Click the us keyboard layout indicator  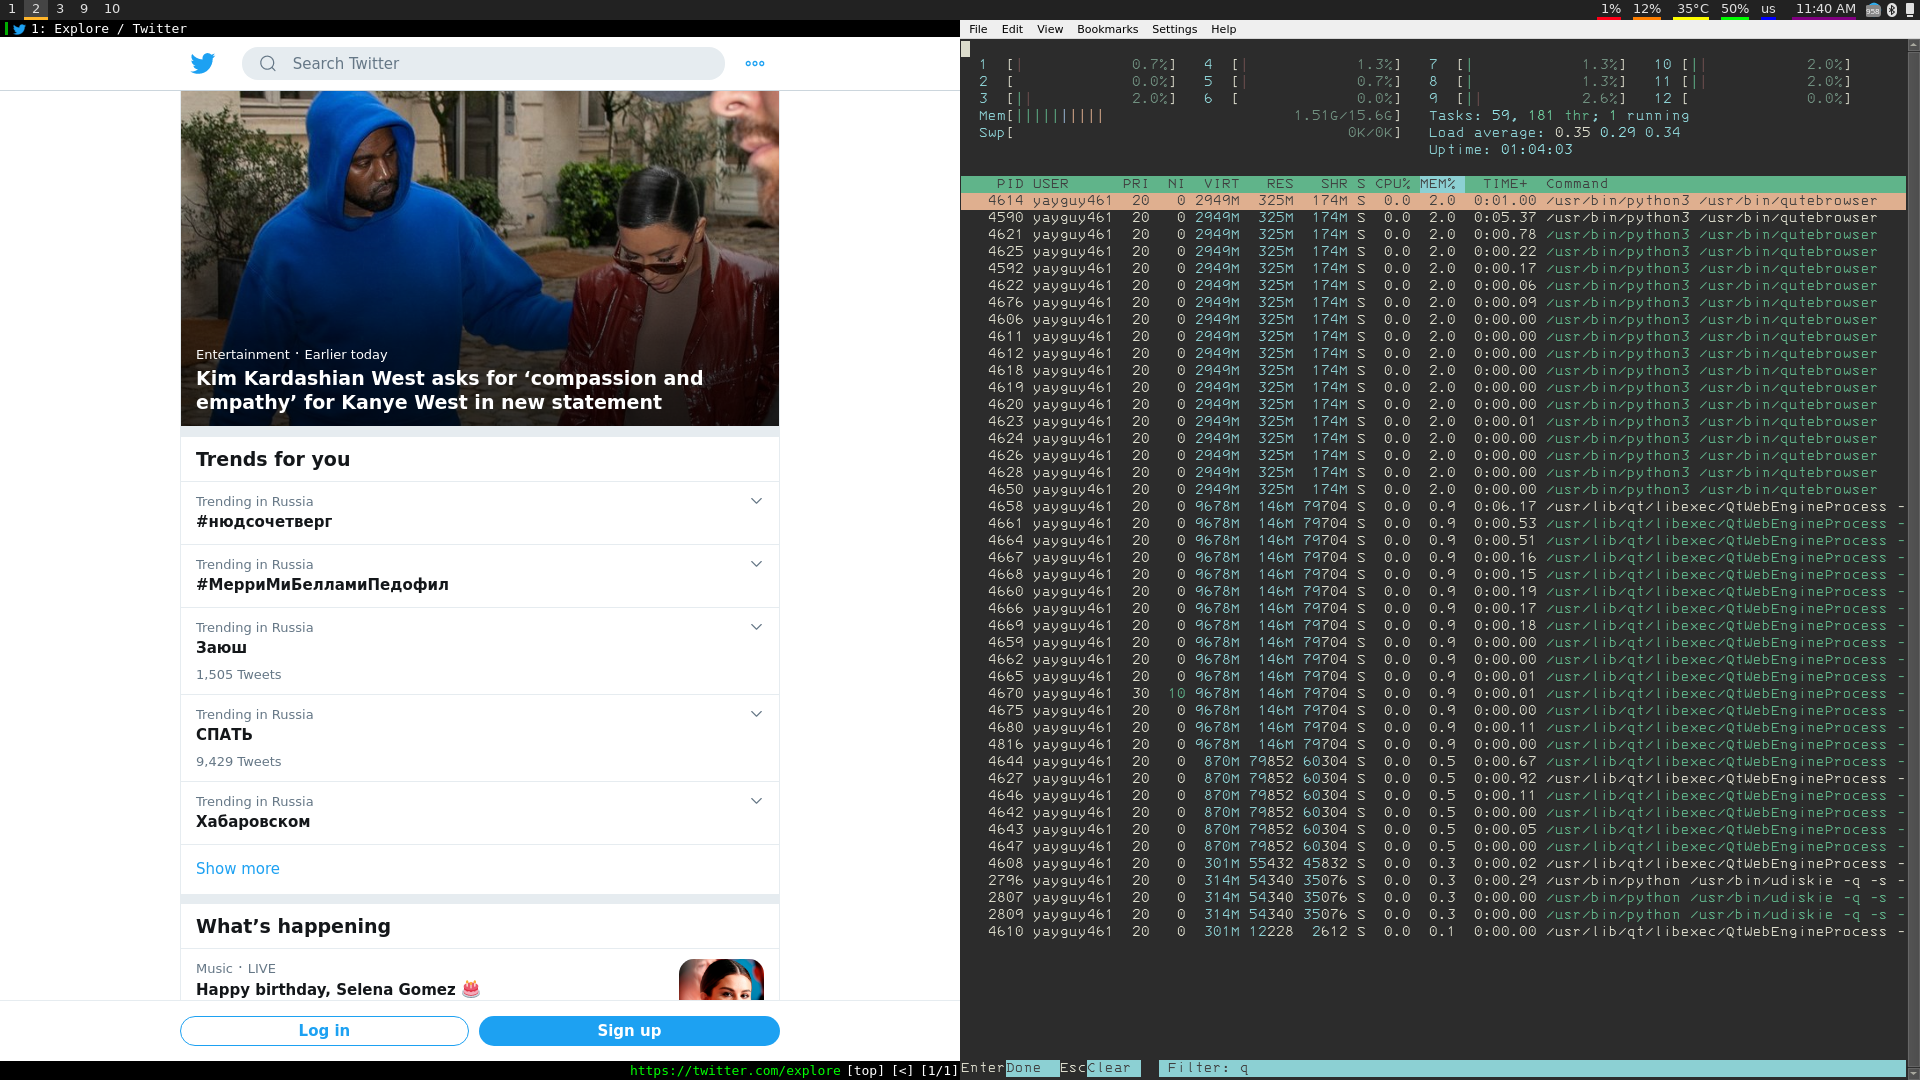point(1768,9)
